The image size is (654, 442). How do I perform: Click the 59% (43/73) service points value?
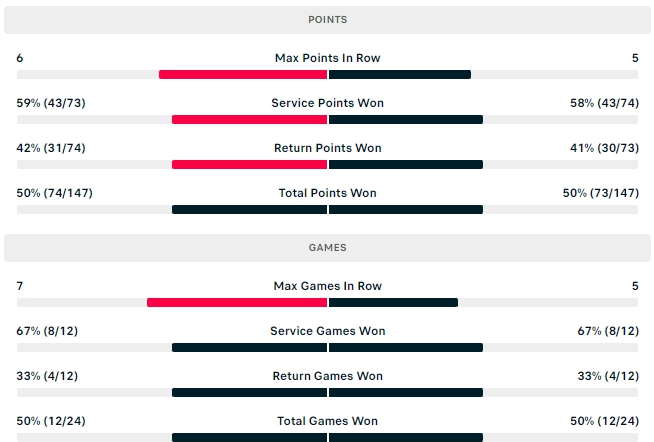(51, 103)
